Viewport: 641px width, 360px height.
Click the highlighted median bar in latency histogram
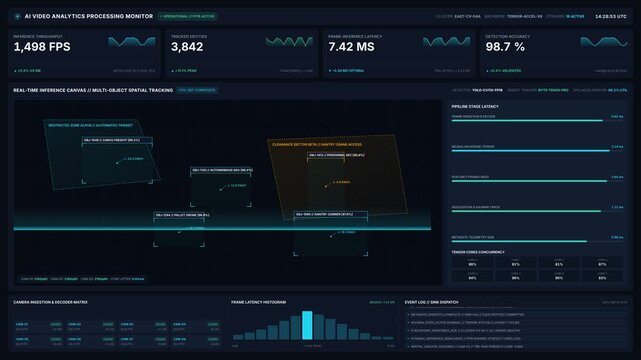[x=307, y=325]
